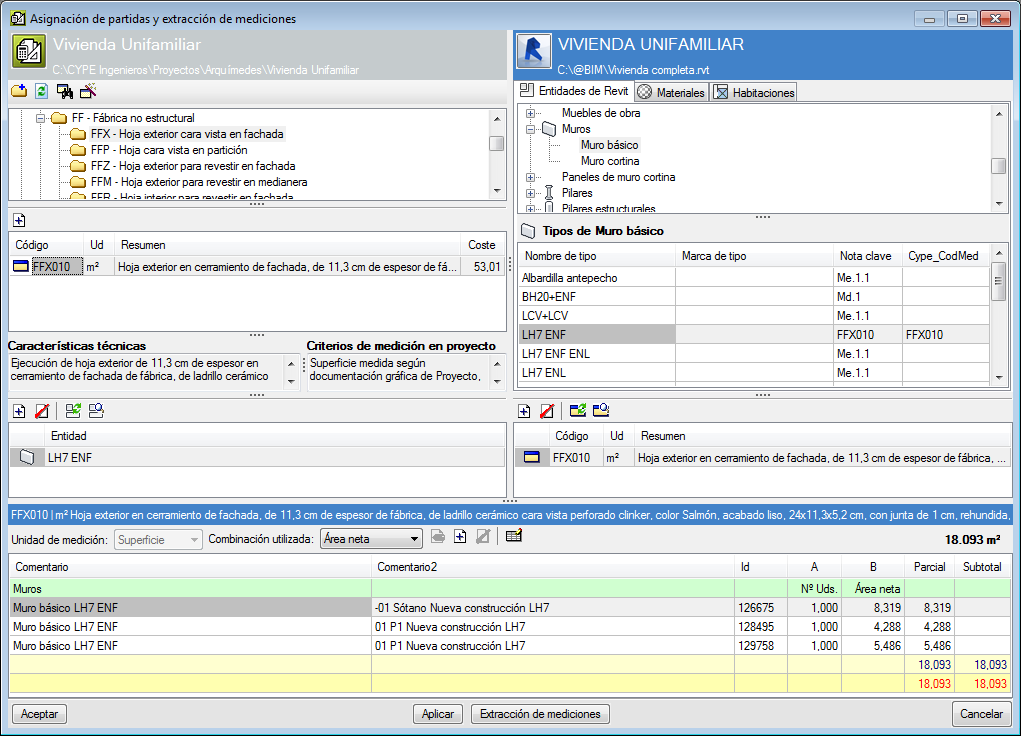This screenshot has width=1021, height=736.
Task: Select FFP - Hoja cara vista en partición
Action: point(169,150)
